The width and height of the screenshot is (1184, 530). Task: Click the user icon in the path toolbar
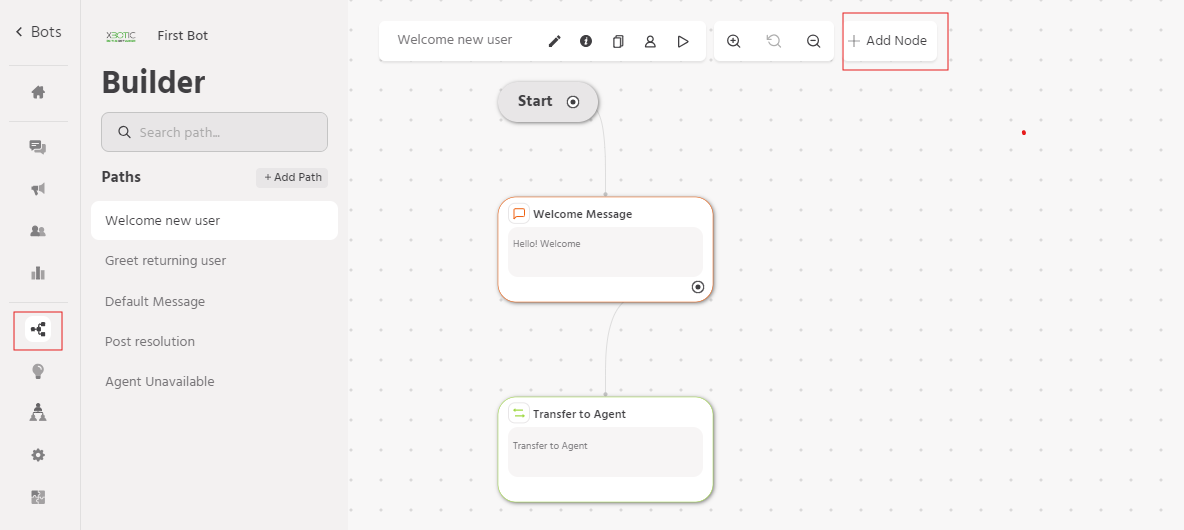click(x=650, y=41)
